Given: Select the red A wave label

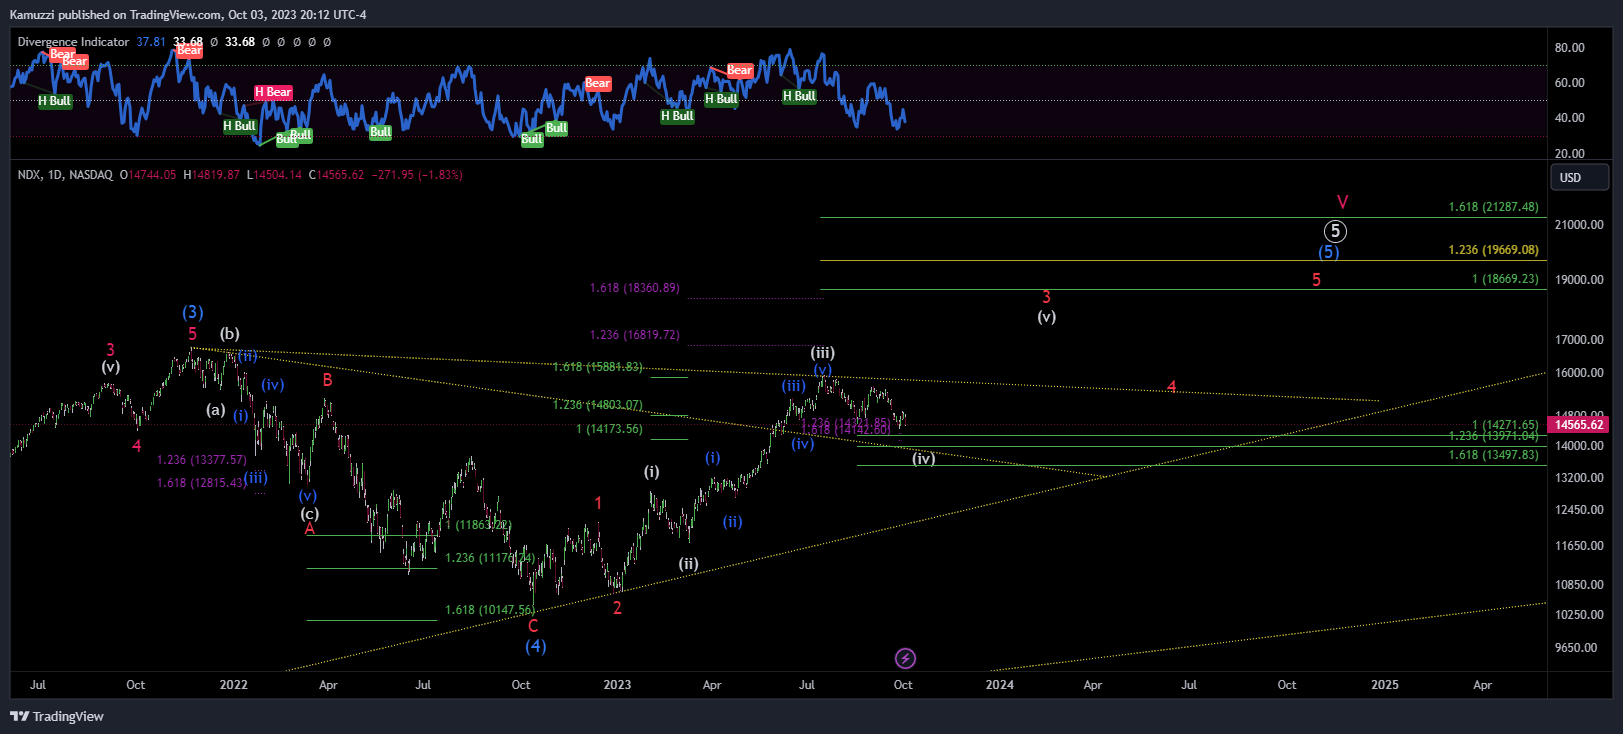Looking at the screenshot, I should pos(310,528).
